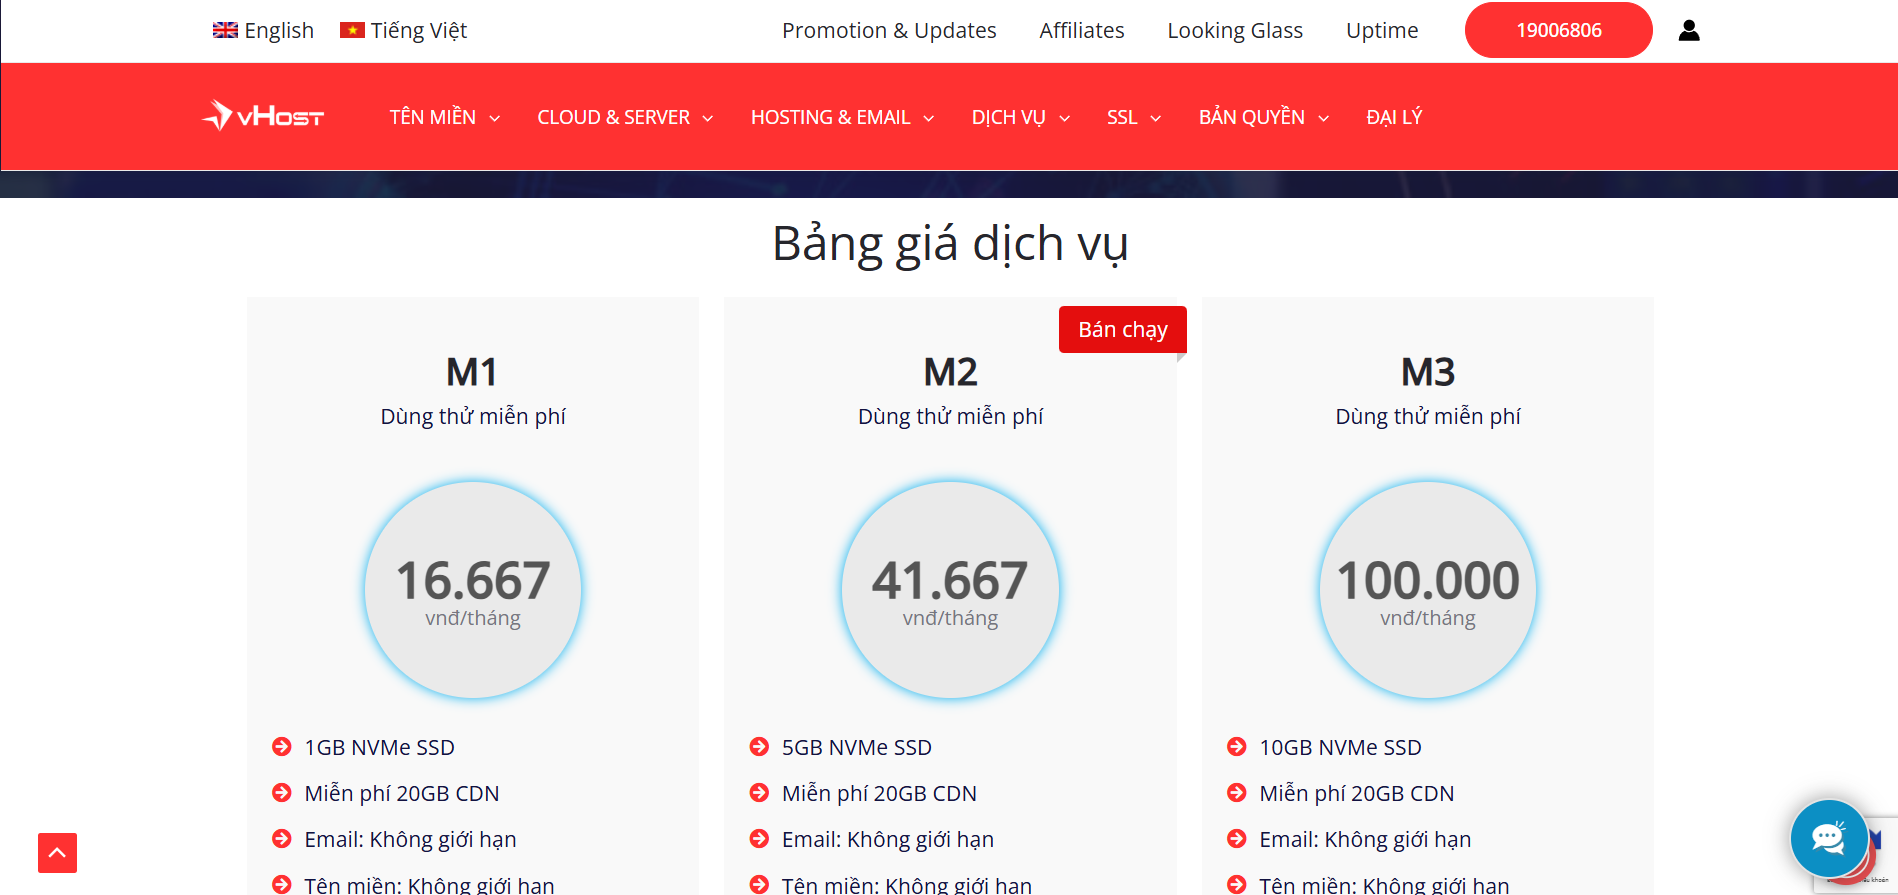
Task: Click arrow bullet beside 1GB NVMe SSD
Action: coord(282,747)
